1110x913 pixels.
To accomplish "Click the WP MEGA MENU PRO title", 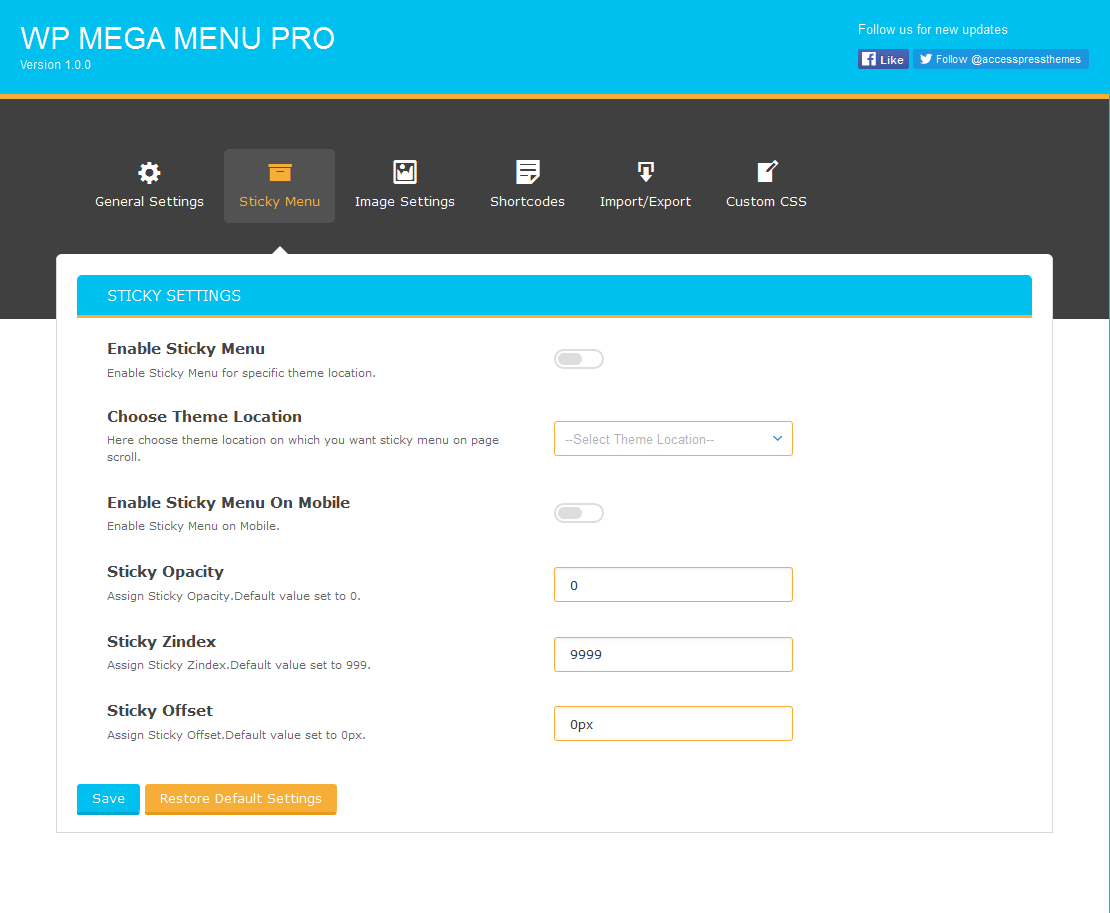I will (x=178, y=38).
